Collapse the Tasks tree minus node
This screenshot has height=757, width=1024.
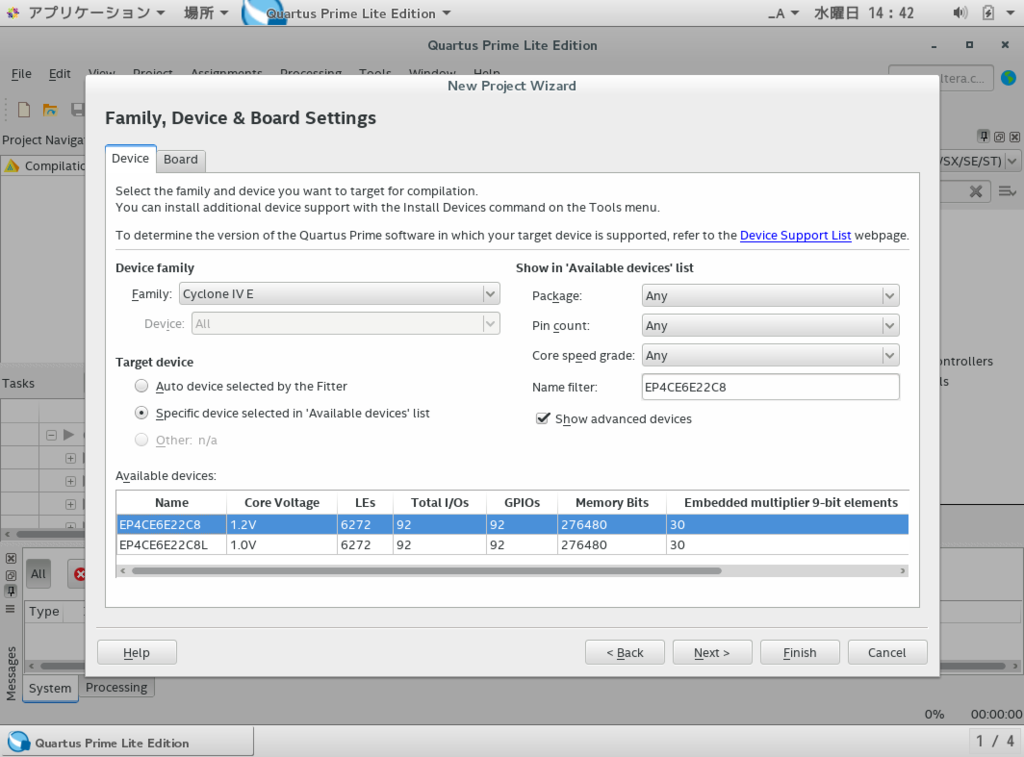pos(51,435)
